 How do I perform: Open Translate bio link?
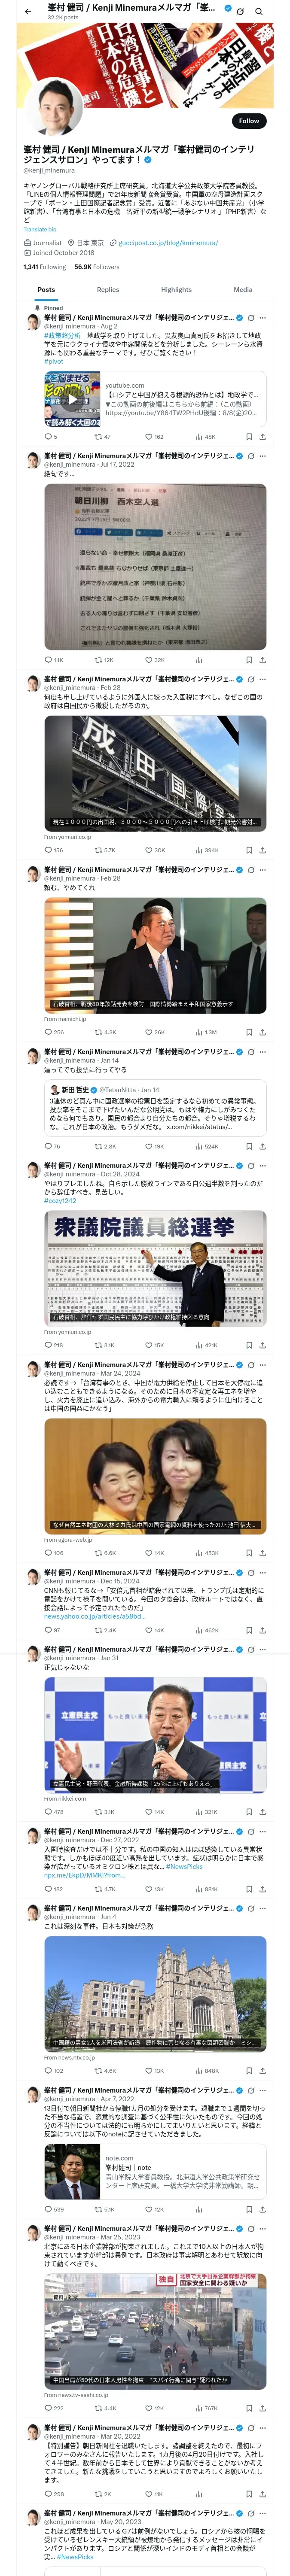click(x=40, y=229)
